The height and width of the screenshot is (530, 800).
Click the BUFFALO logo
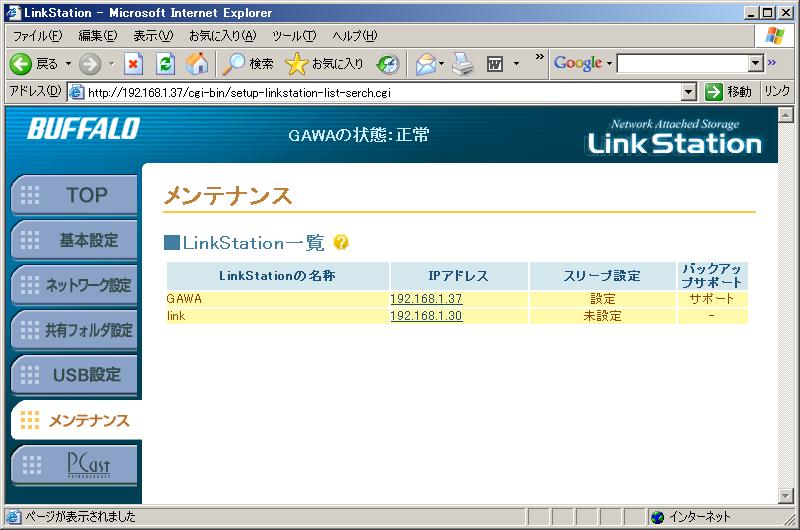(x=84, y=129)
